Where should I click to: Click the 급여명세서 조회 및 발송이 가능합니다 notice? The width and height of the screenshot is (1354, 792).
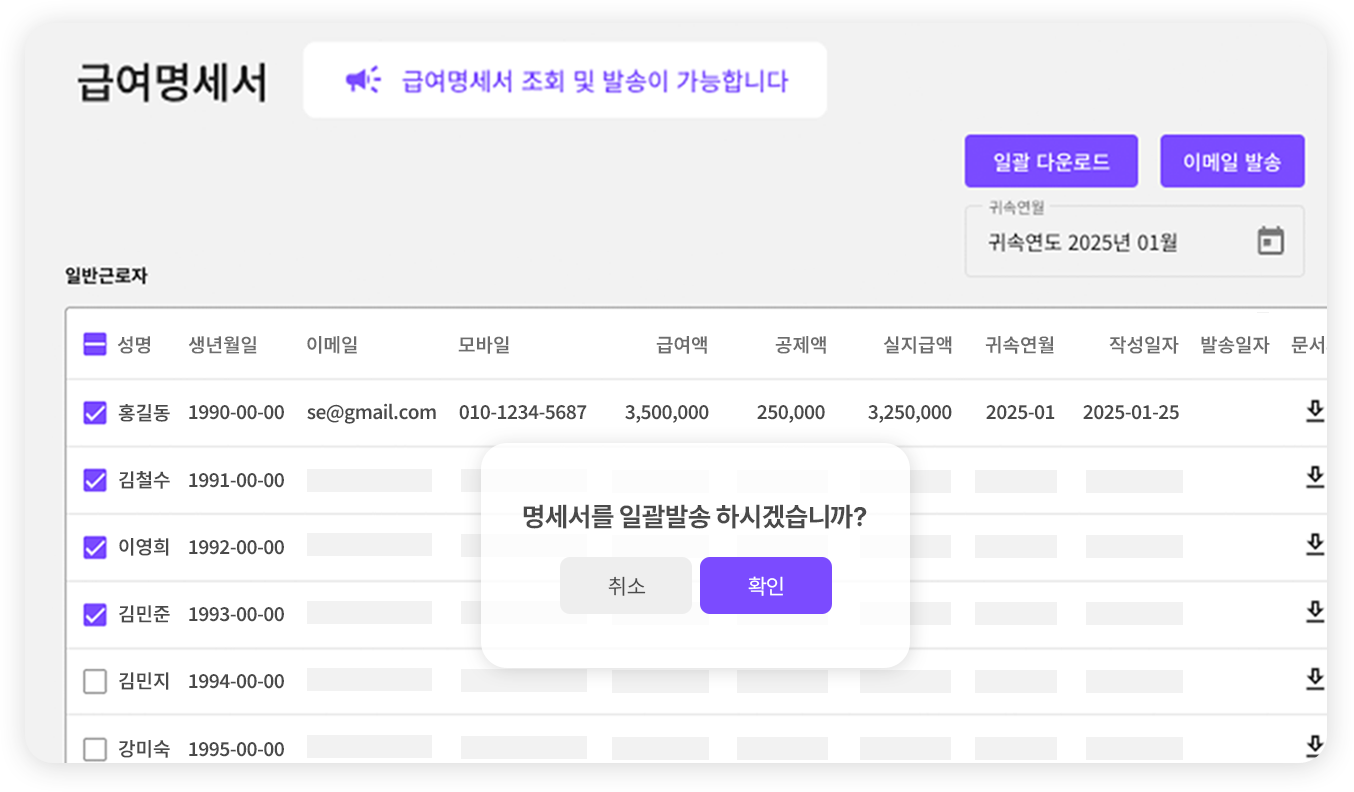pyautogui.click(x=595, y=80)
